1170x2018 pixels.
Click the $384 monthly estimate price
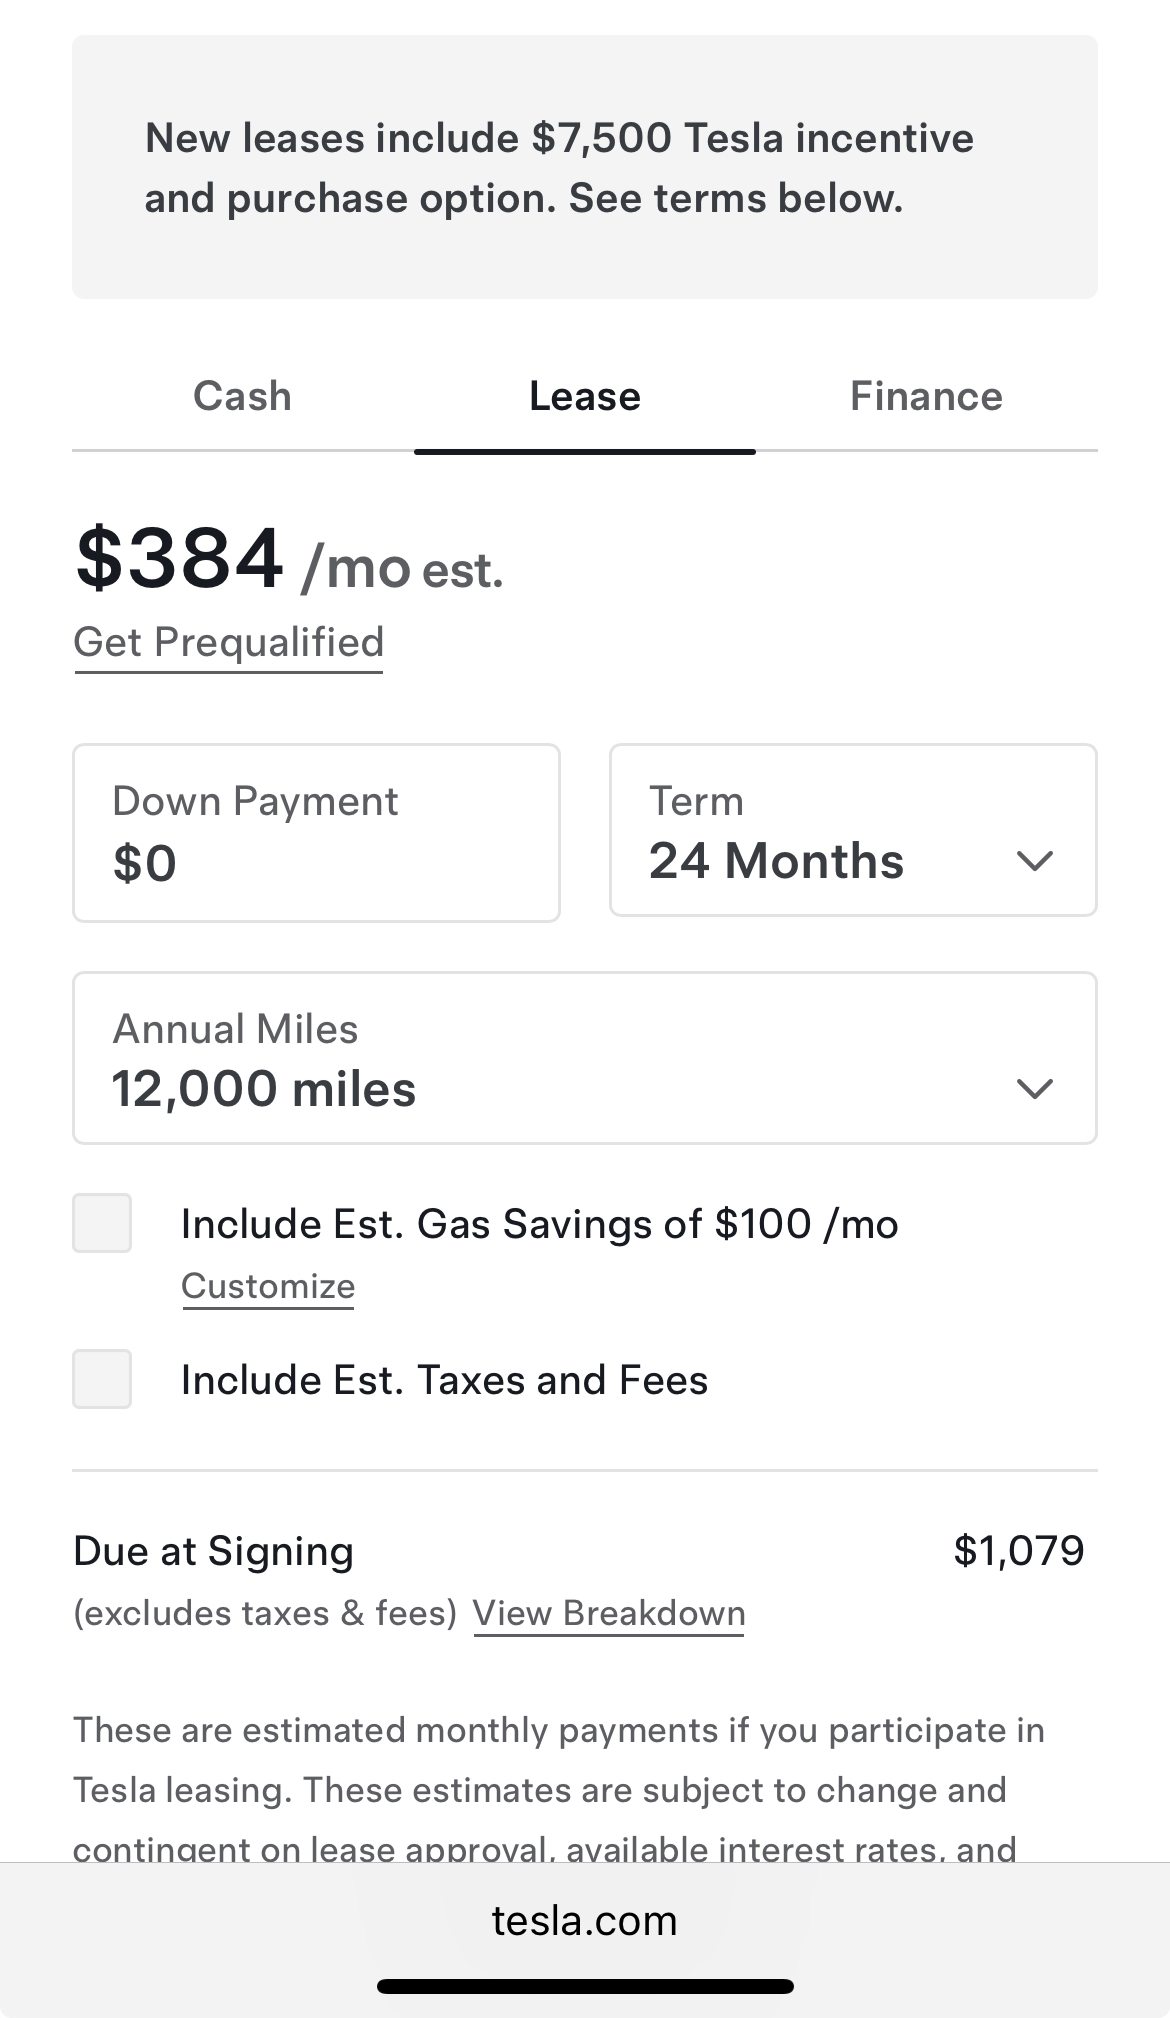click(x=180, y=560)
